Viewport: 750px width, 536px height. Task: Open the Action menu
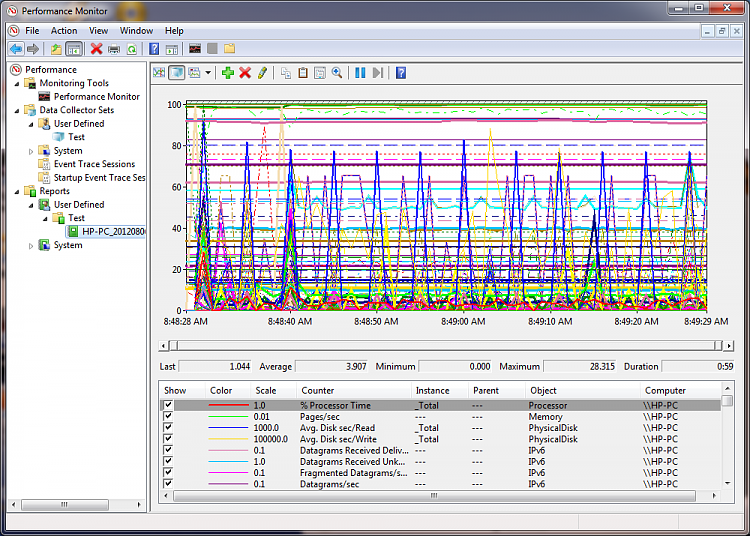tap(64, 31)
